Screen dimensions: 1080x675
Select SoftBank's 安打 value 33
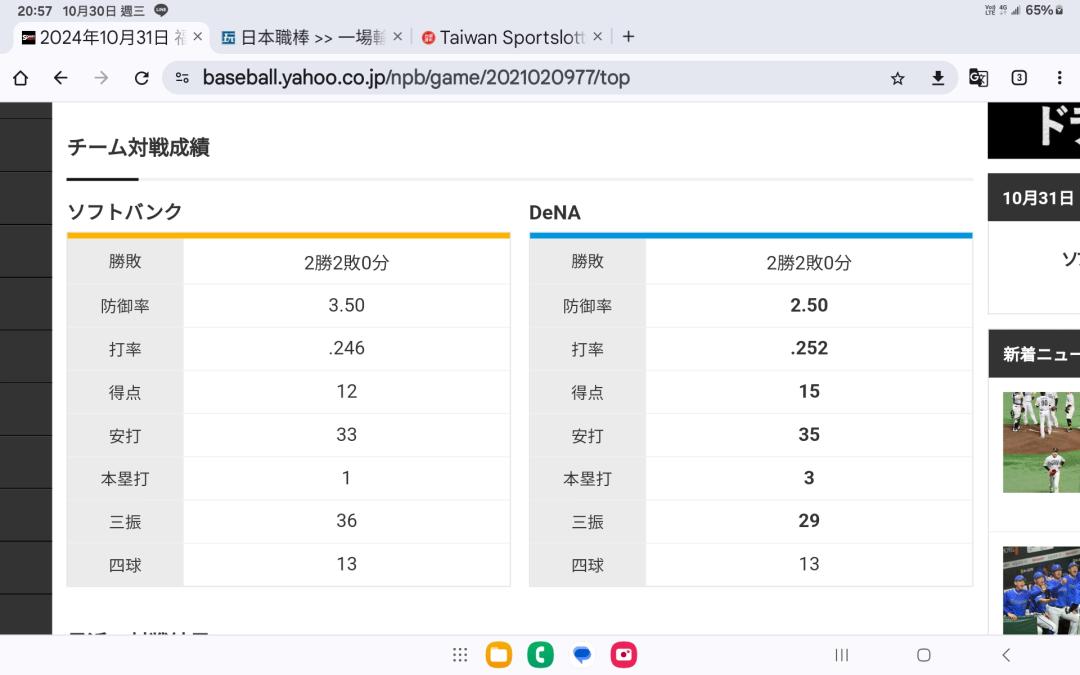(346, 435)
